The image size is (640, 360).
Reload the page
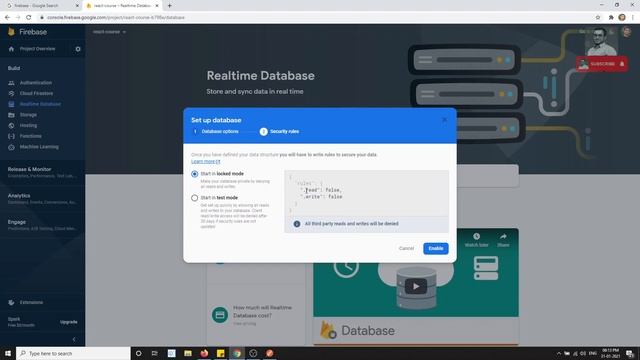29,18
